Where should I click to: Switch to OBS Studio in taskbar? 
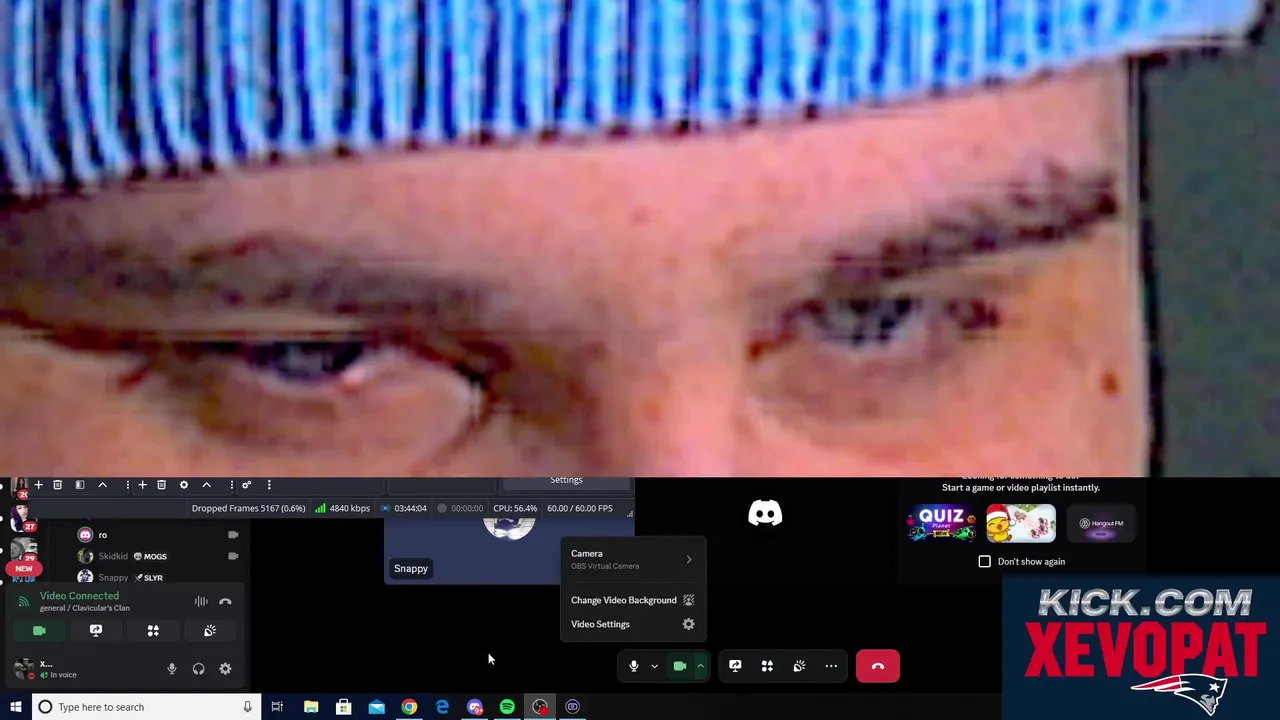[x=540, y=707]
